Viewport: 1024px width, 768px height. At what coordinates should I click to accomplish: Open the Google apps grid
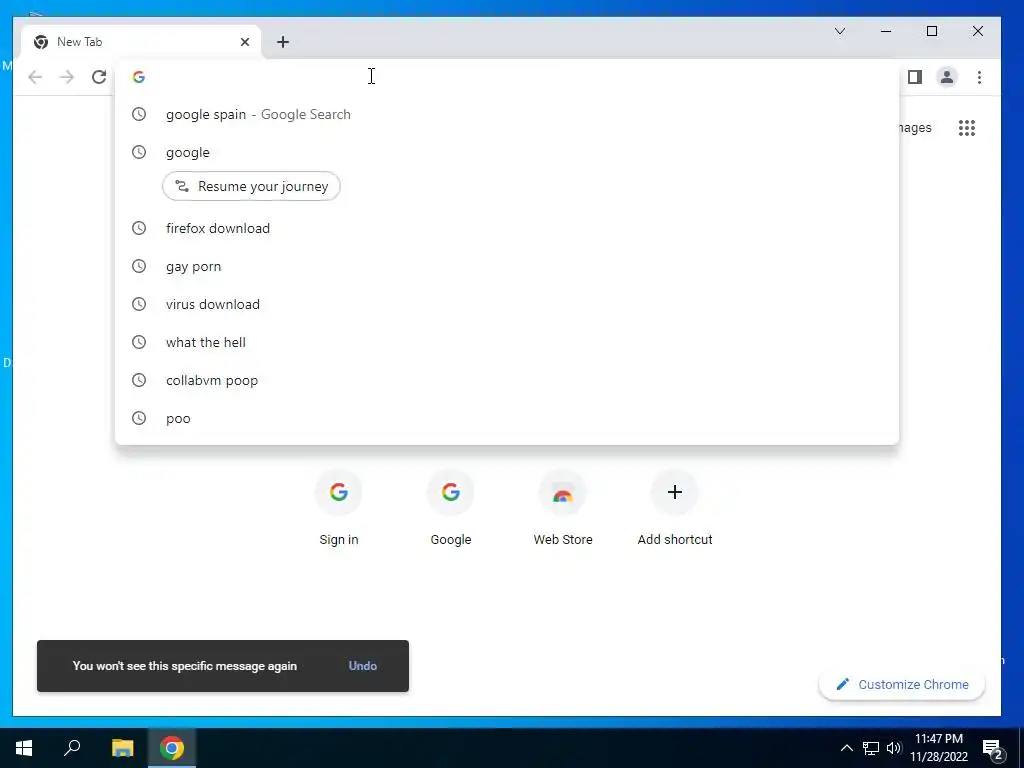967,128
